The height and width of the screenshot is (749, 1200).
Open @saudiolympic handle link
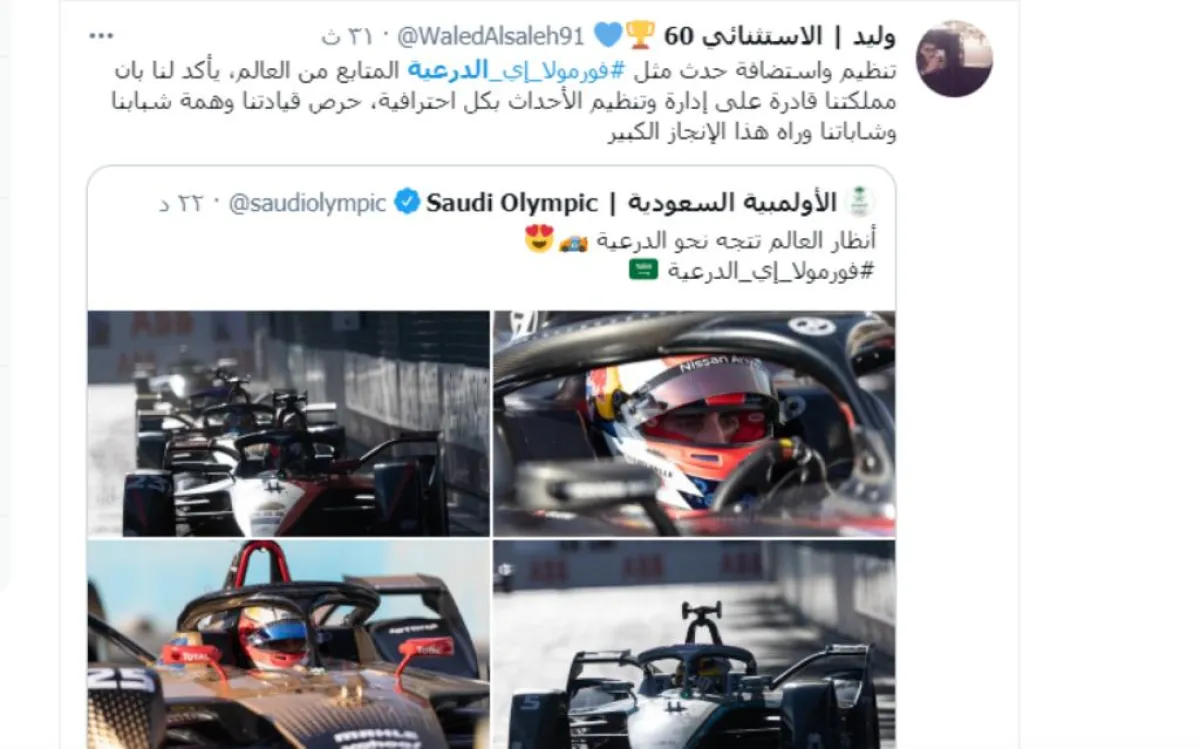point(307,203)
